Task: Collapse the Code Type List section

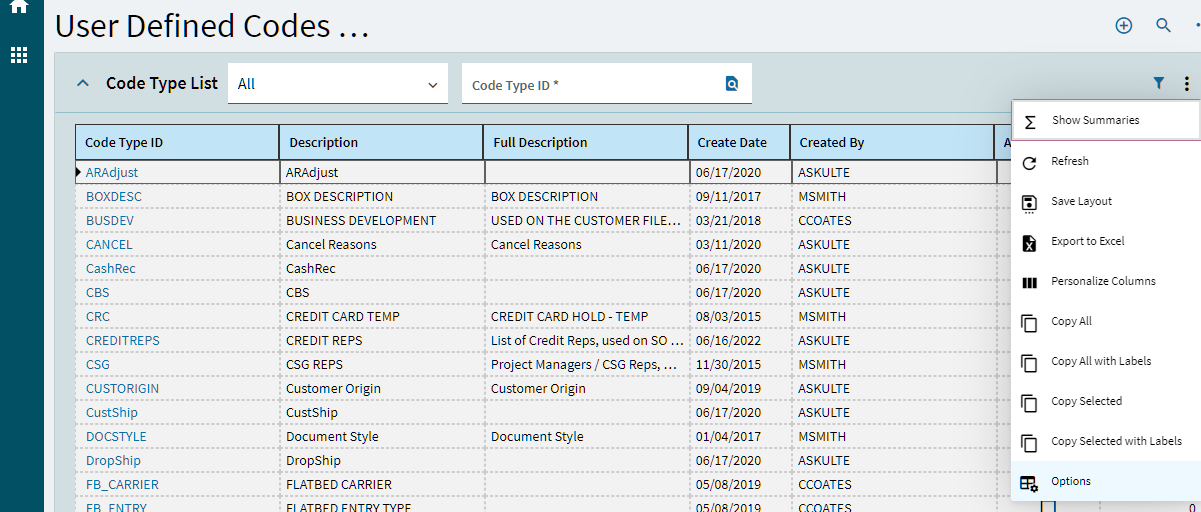Action: [83, 84]
